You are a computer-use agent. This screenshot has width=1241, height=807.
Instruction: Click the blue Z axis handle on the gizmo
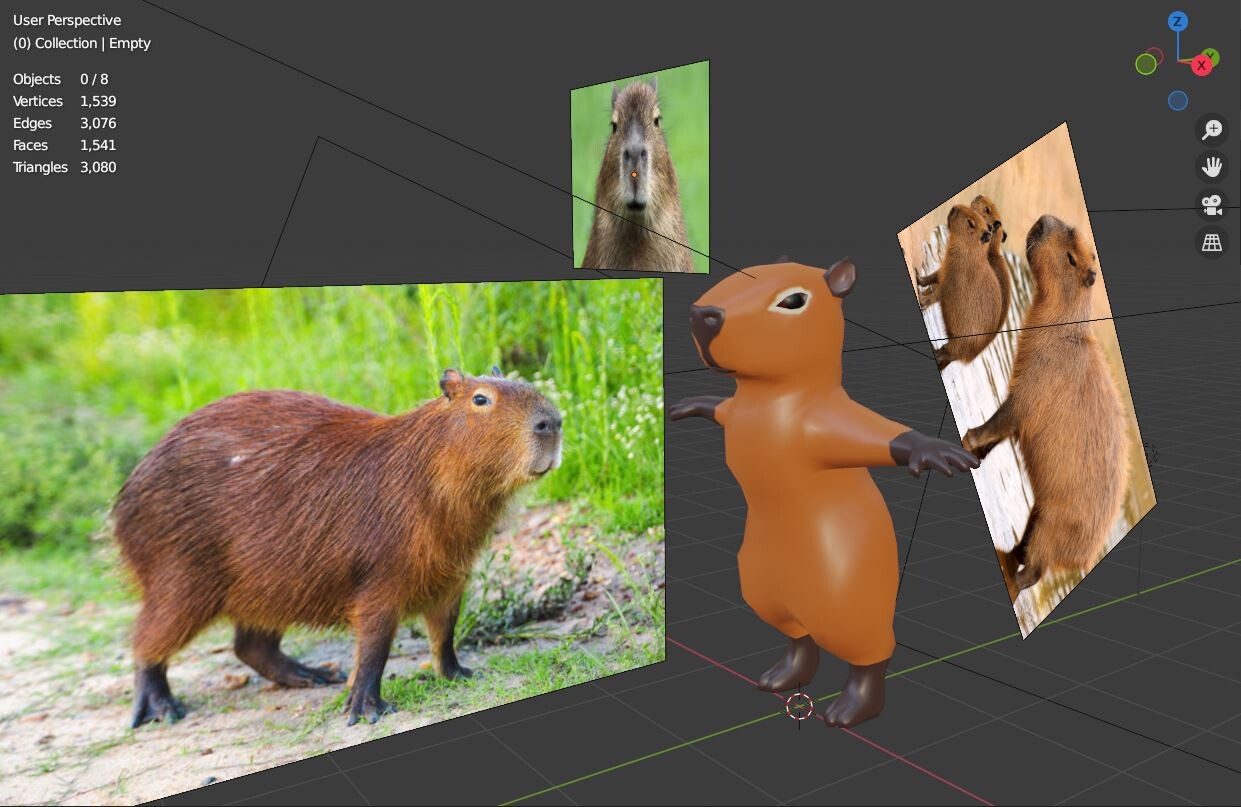click(x=1178, y=21)
